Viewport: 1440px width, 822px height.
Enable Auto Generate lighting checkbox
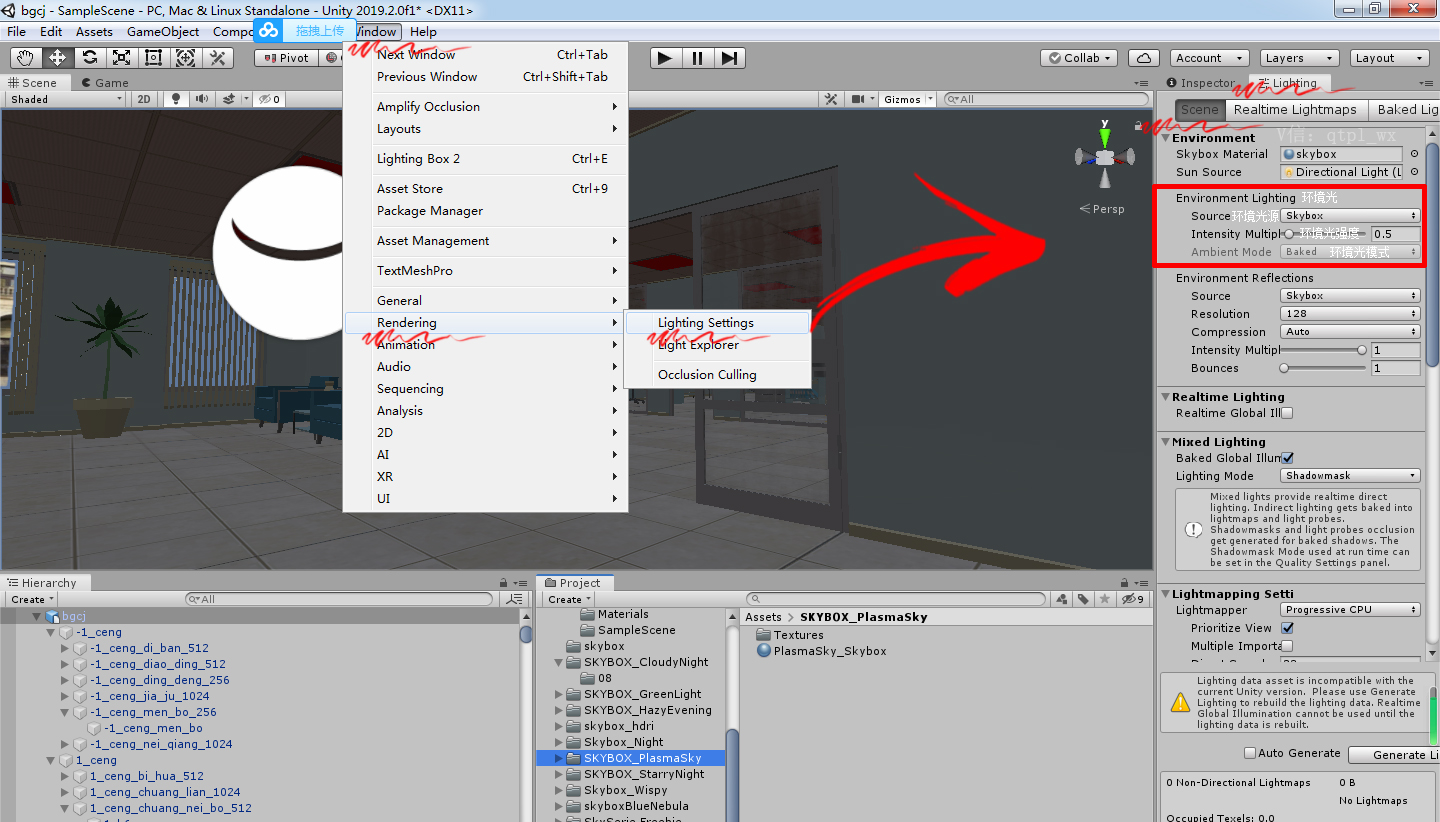[x=1249, y=753]
